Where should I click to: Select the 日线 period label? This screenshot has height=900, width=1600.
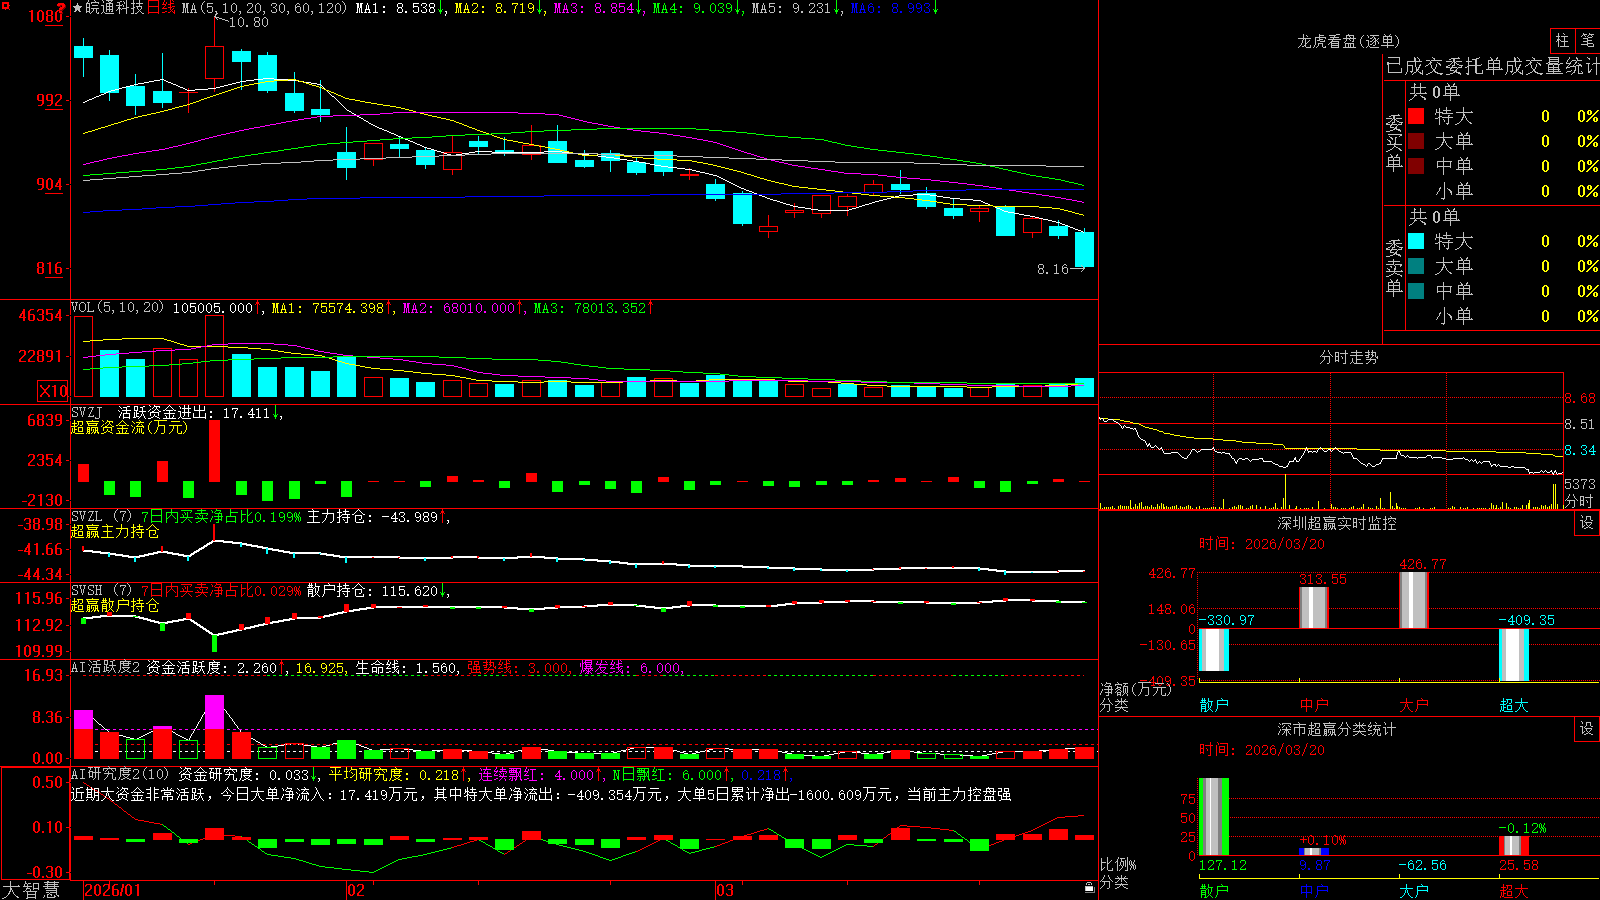tap(161, 8)
